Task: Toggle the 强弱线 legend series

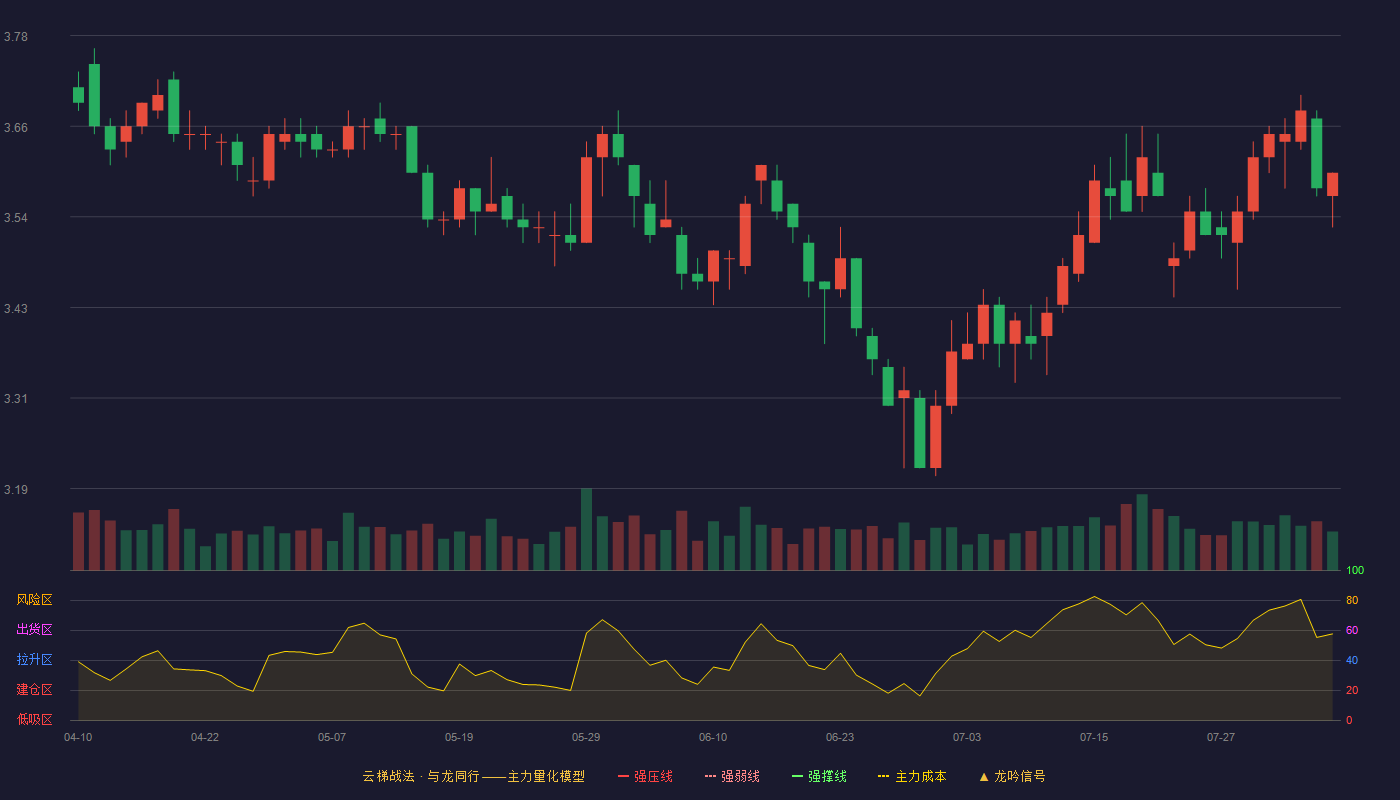Action: click(x=732, y=776)
